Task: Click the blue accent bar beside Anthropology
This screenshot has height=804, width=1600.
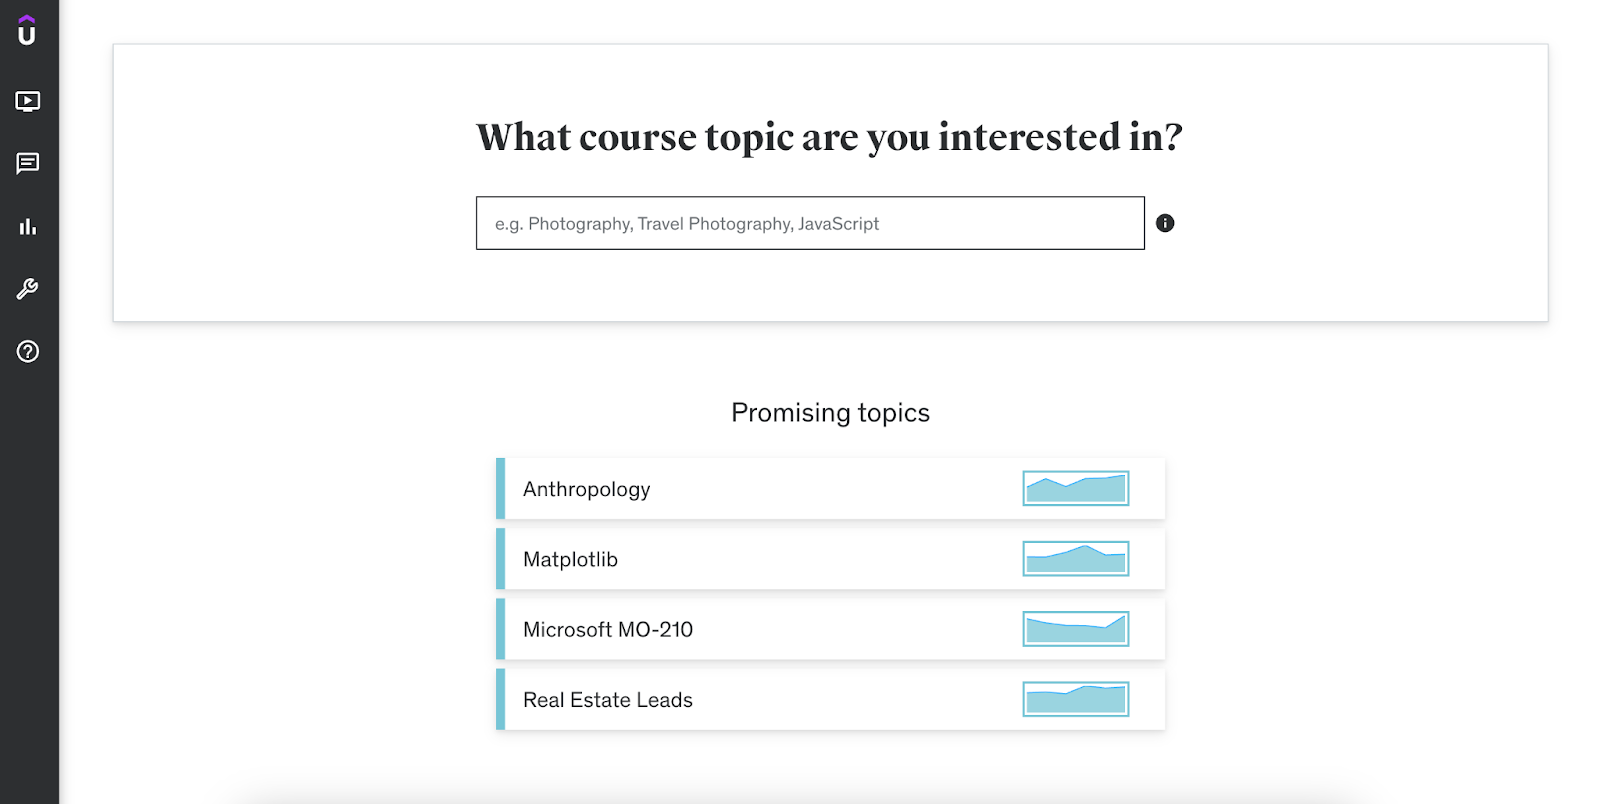Action: (501, 489)
